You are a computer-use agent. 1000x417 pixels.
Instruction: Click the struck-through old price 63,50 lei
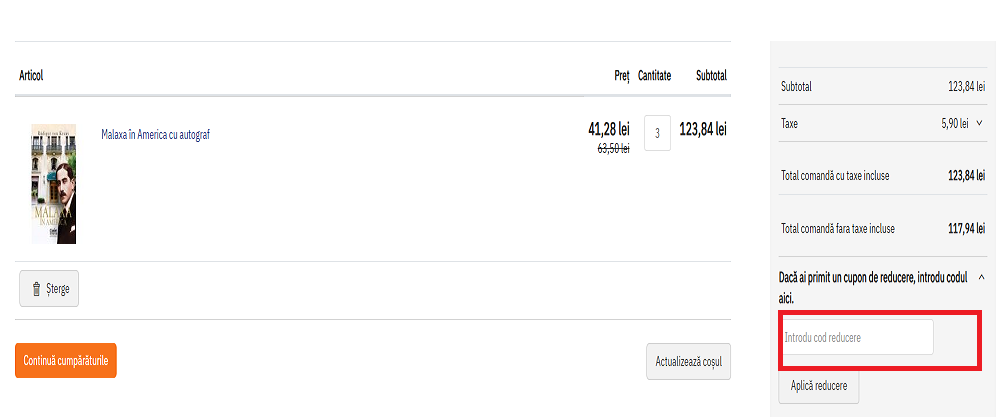[x=613, y=149]
